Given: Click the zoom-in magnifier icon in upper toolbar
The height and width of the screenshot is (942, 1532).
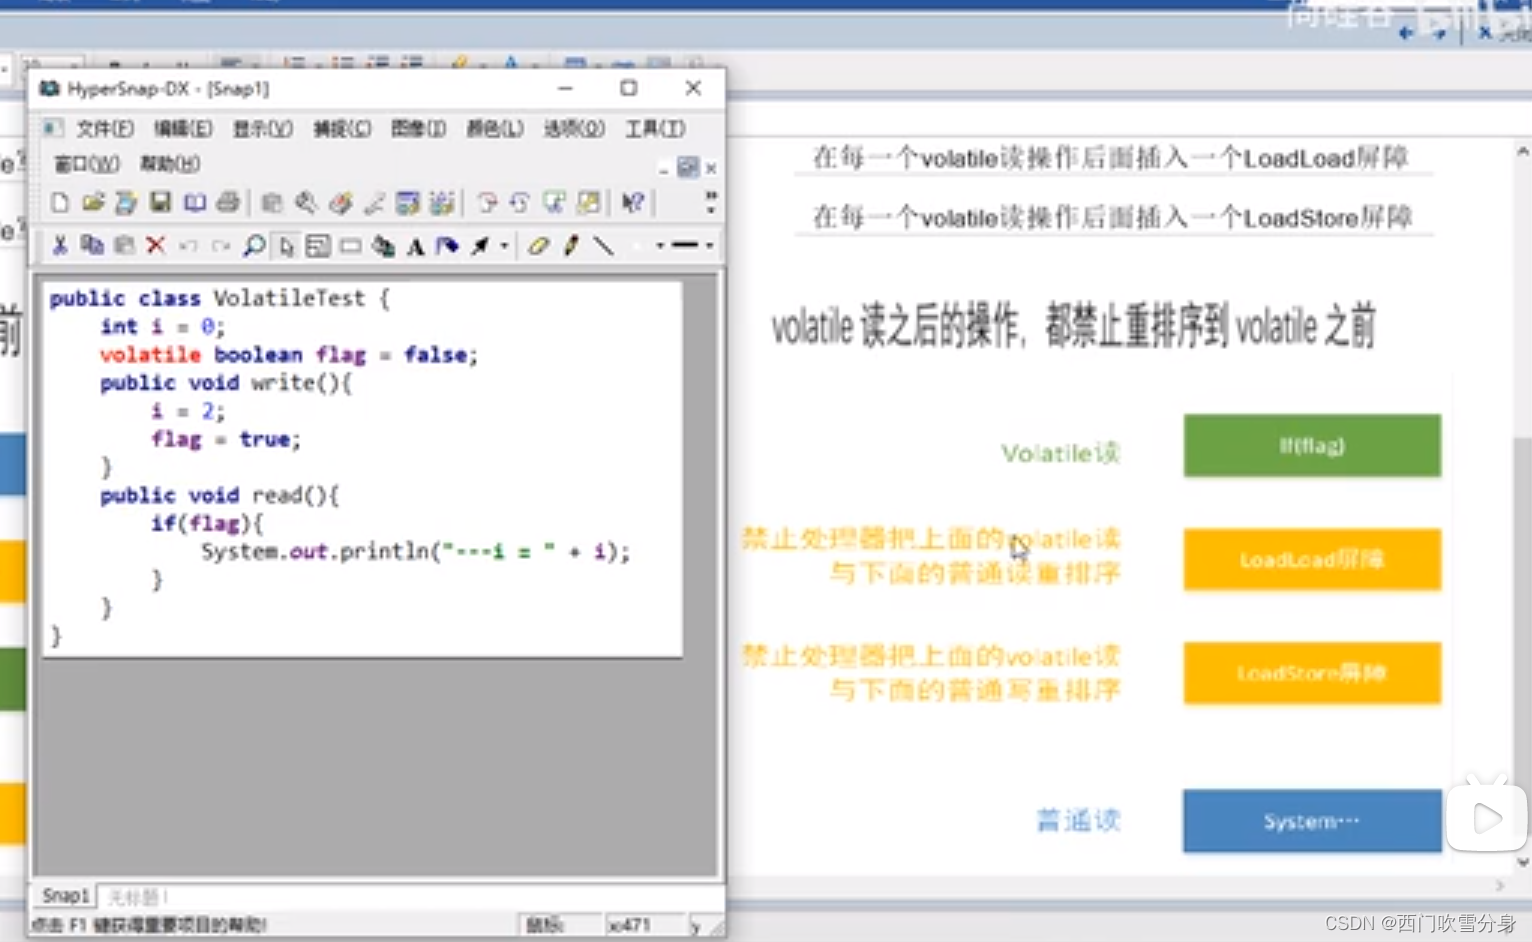Looking at the screenshot, I should pyautogui.click(x=306, y=203).
